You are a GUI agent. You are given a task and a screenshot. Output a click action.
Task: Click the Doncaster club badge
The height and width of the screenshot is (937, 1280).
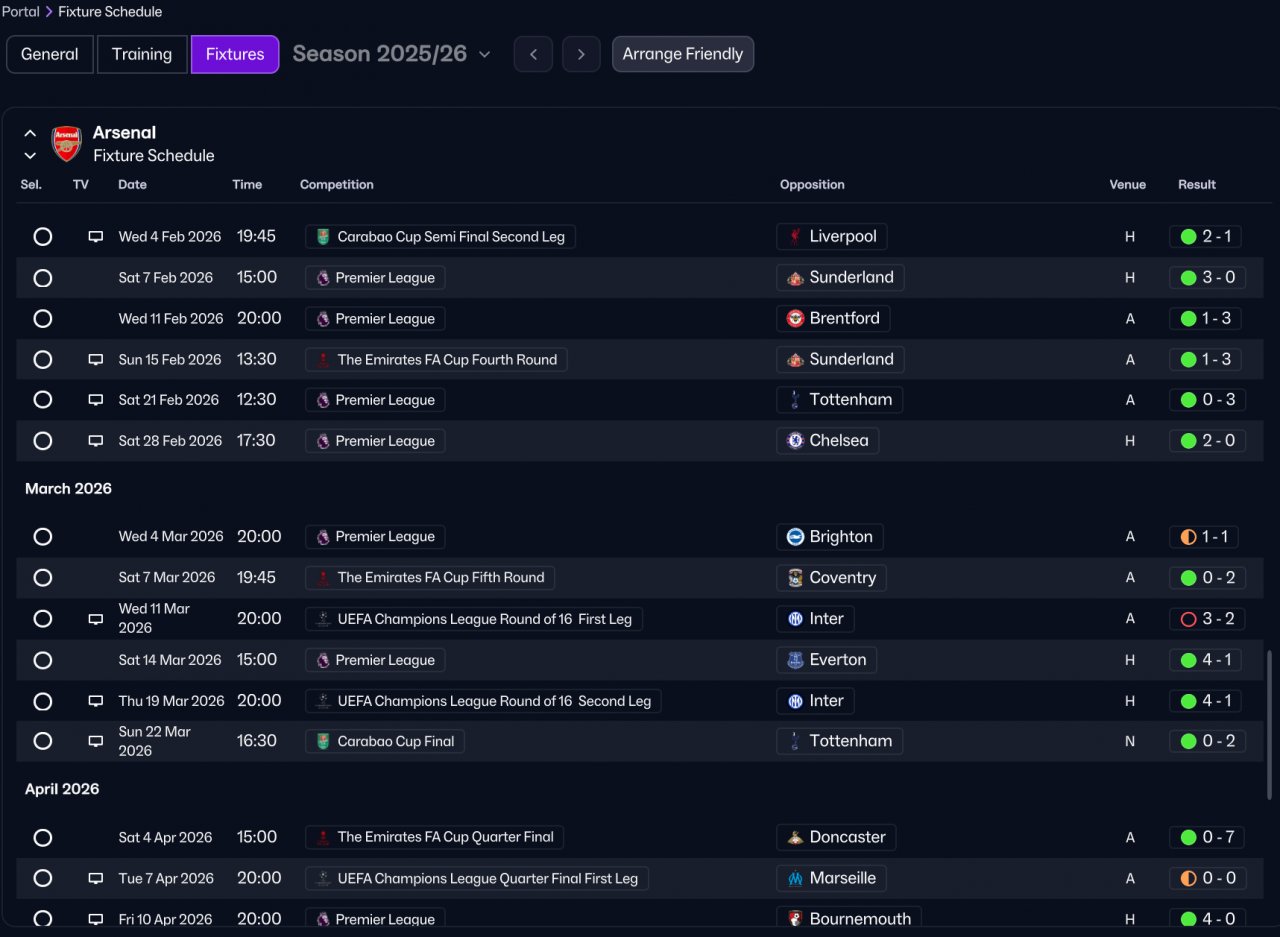pos(795,838)
